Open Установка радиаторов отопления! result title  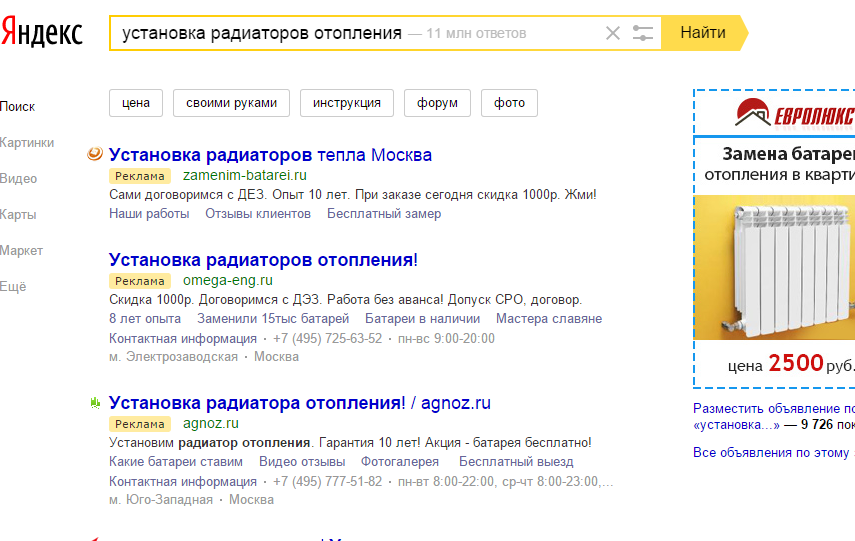(263, 260)
